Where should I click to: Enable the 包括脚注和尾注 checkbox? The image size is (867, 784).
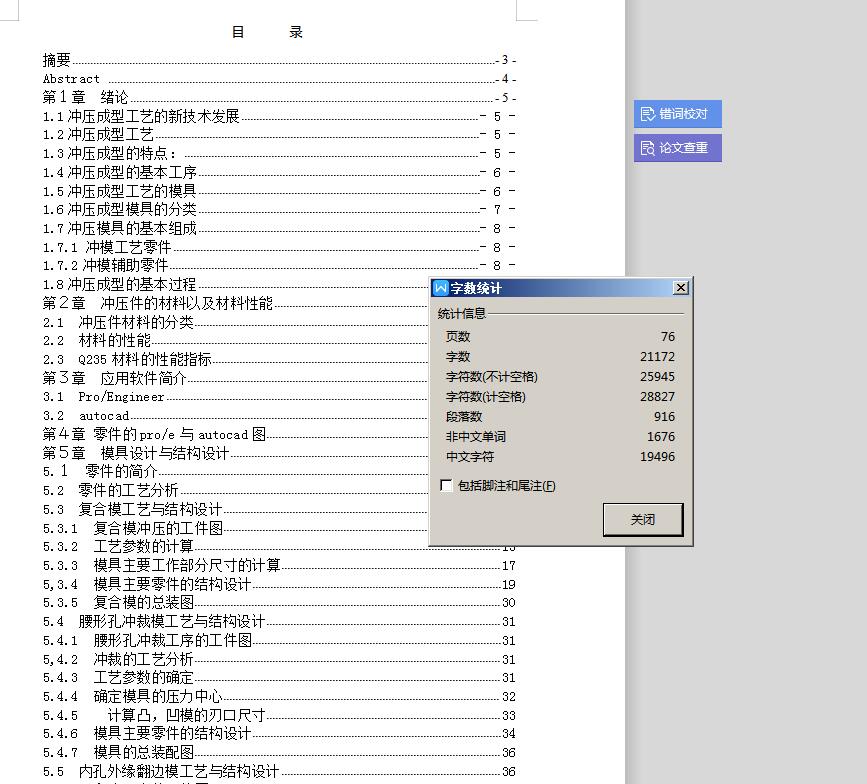point(446,486)
